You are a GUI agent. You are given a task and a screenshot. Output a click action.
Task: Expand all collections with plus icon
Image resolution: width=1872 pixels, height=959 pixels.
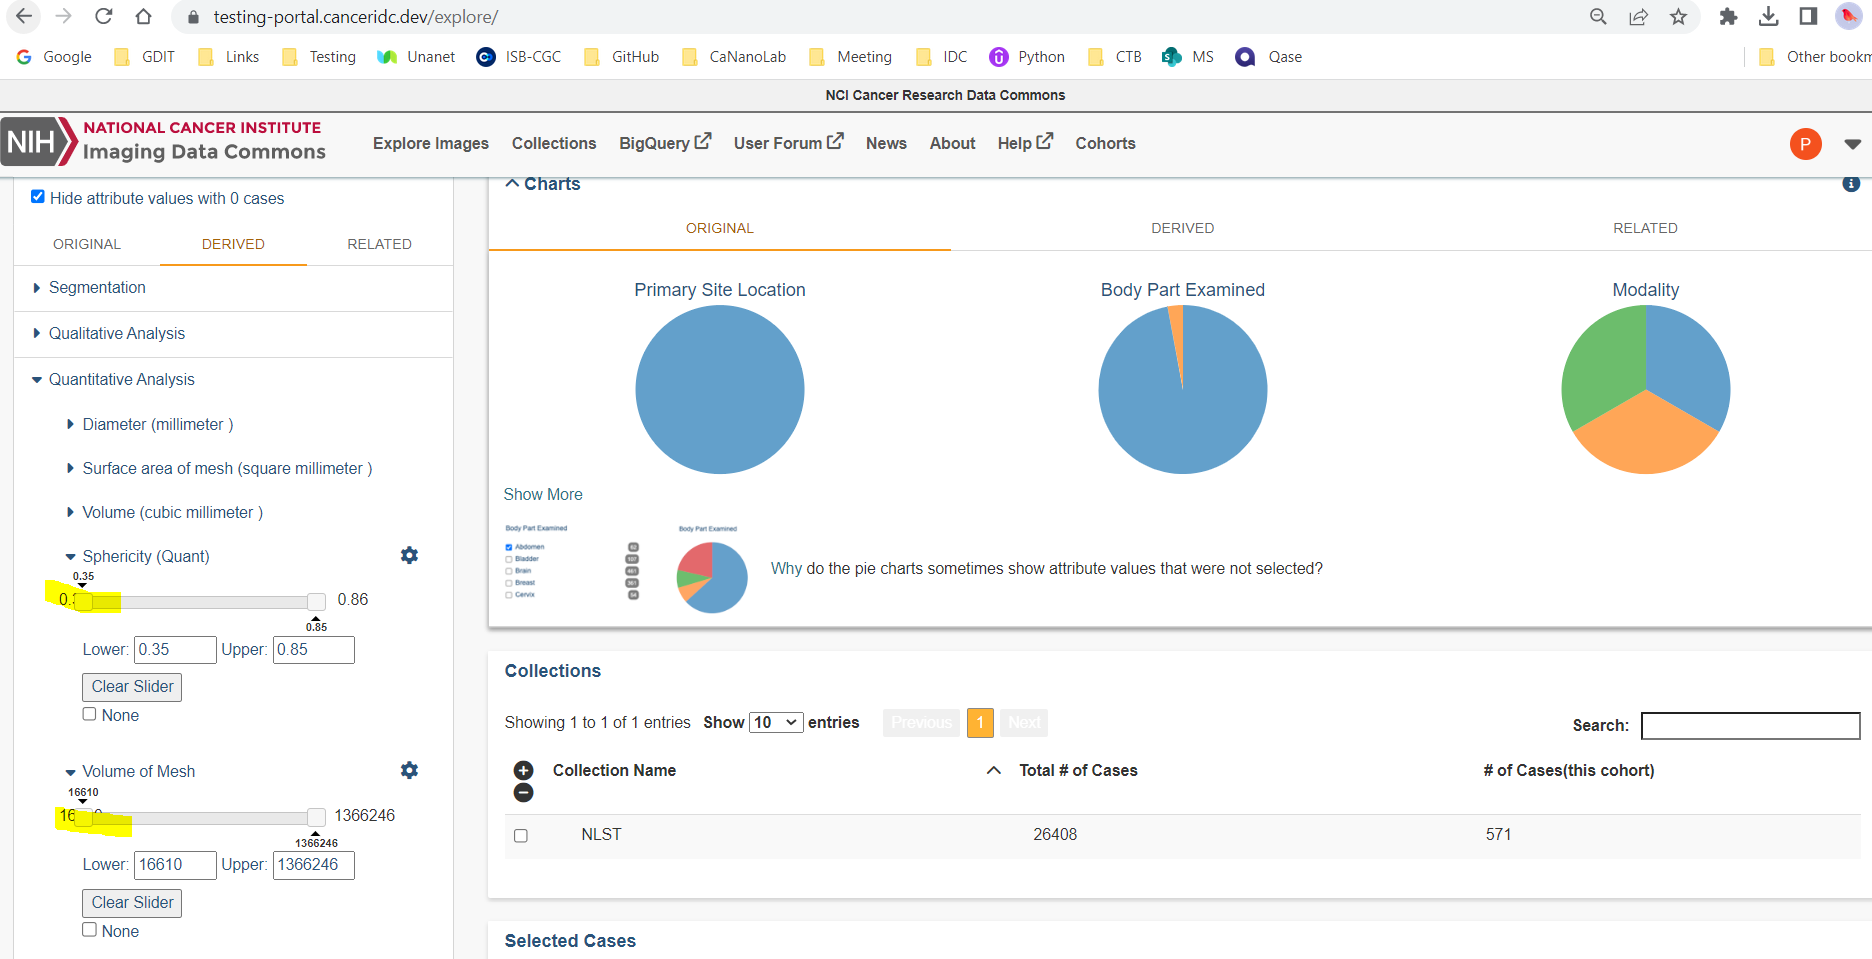(x=523, y=770)
